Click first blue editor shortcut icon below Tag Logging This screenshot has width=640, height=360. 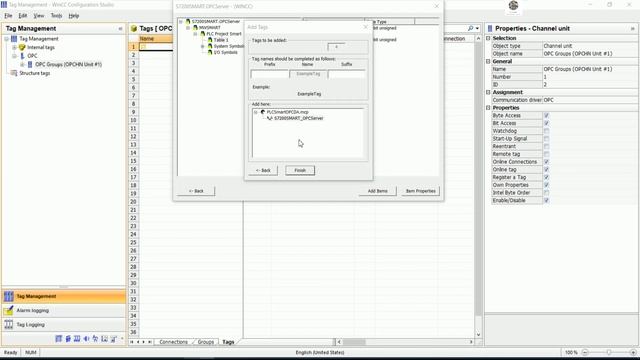(x=59, y=339)
